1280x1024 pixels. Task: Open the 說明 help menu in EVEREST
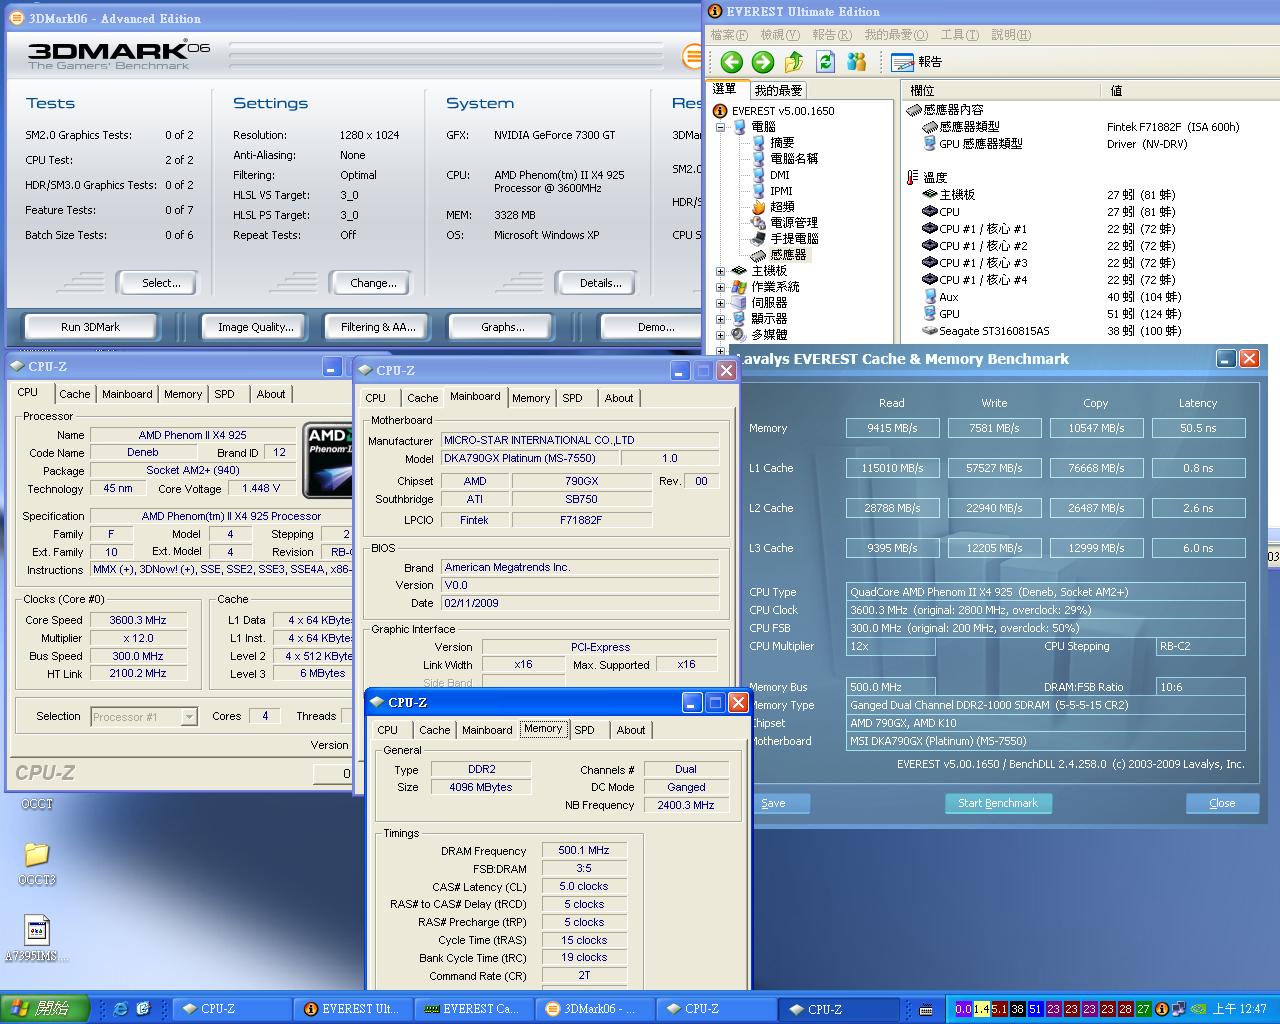coord(1011,35)
